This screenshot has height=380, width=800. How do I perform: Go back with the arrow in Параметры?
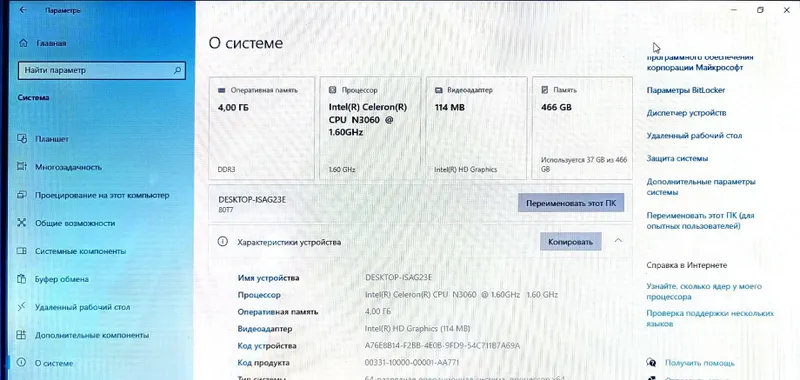point(22,10)
